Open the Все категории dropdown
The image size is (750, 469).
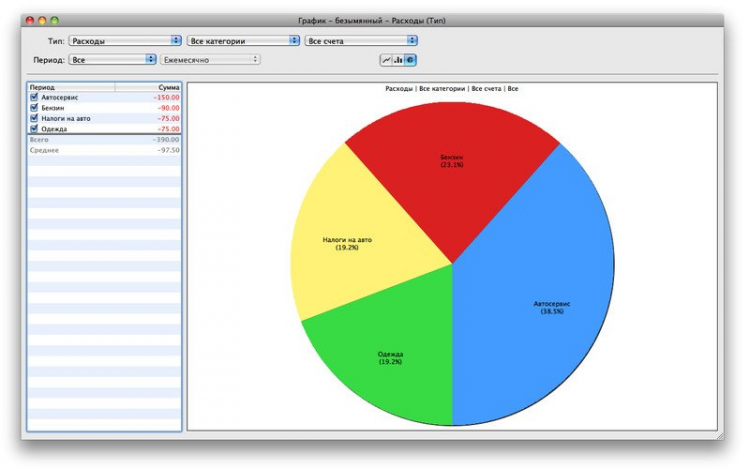click(x=243, y=41)
